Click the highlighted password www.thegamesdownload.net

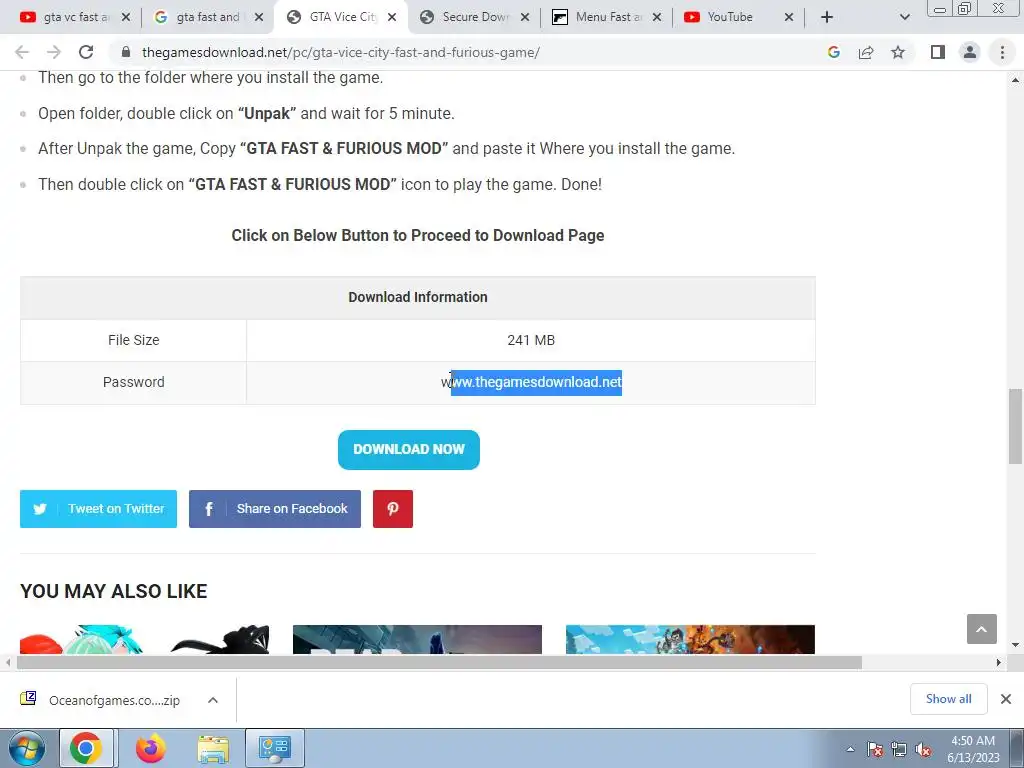pos(536,382)
